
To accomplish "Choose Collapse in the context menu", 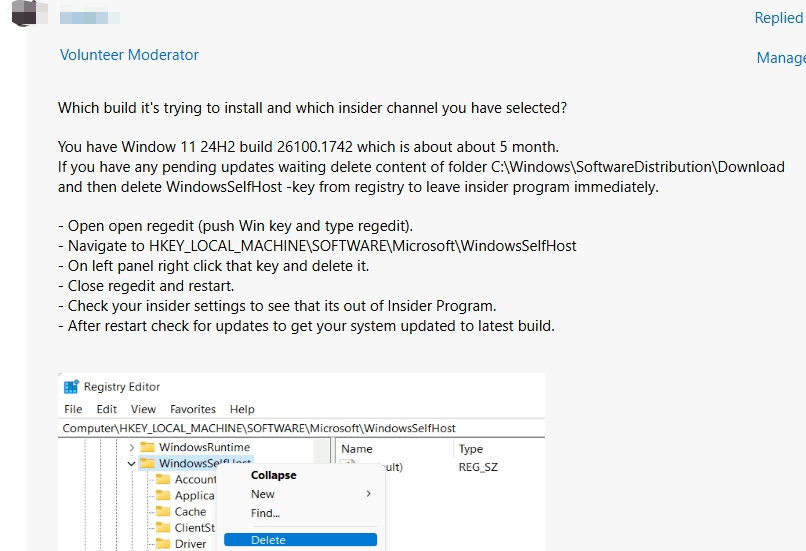I will [x=300, y=475].
